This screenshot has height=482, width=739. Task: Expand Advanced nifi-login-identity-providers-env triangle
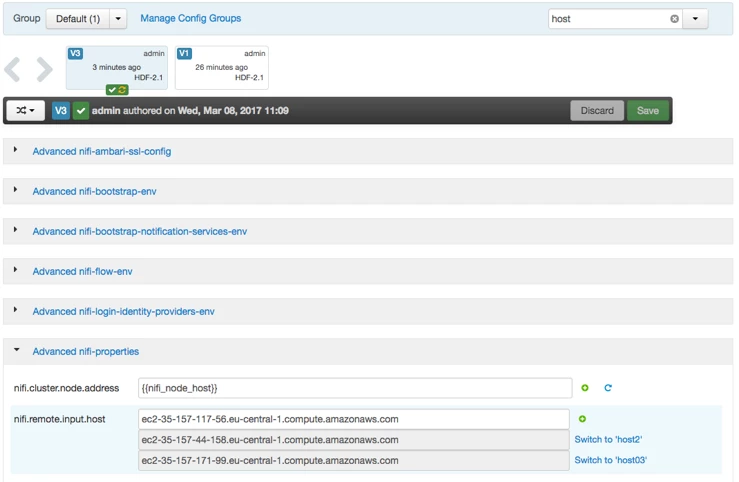point(16,310)
